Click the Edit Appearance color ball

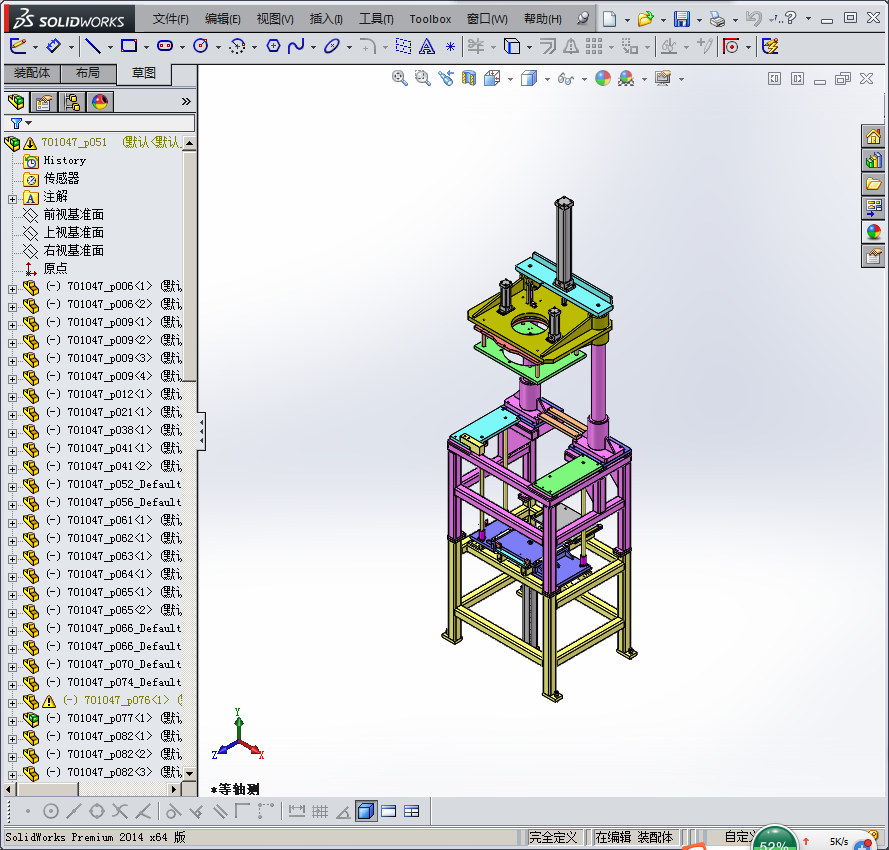(x=603, y=78)
